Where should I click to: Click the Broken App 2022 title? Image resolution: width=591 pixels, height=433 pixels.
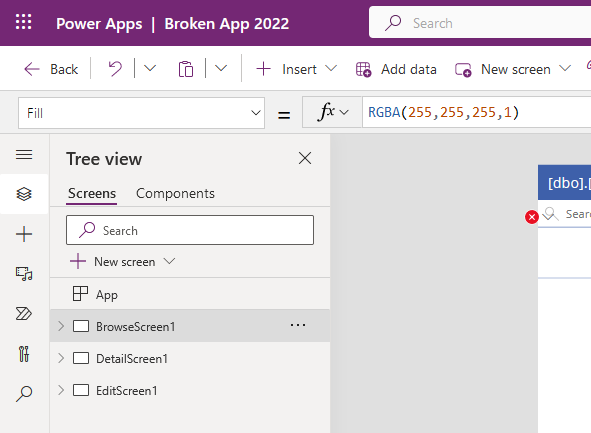[227, 24]
